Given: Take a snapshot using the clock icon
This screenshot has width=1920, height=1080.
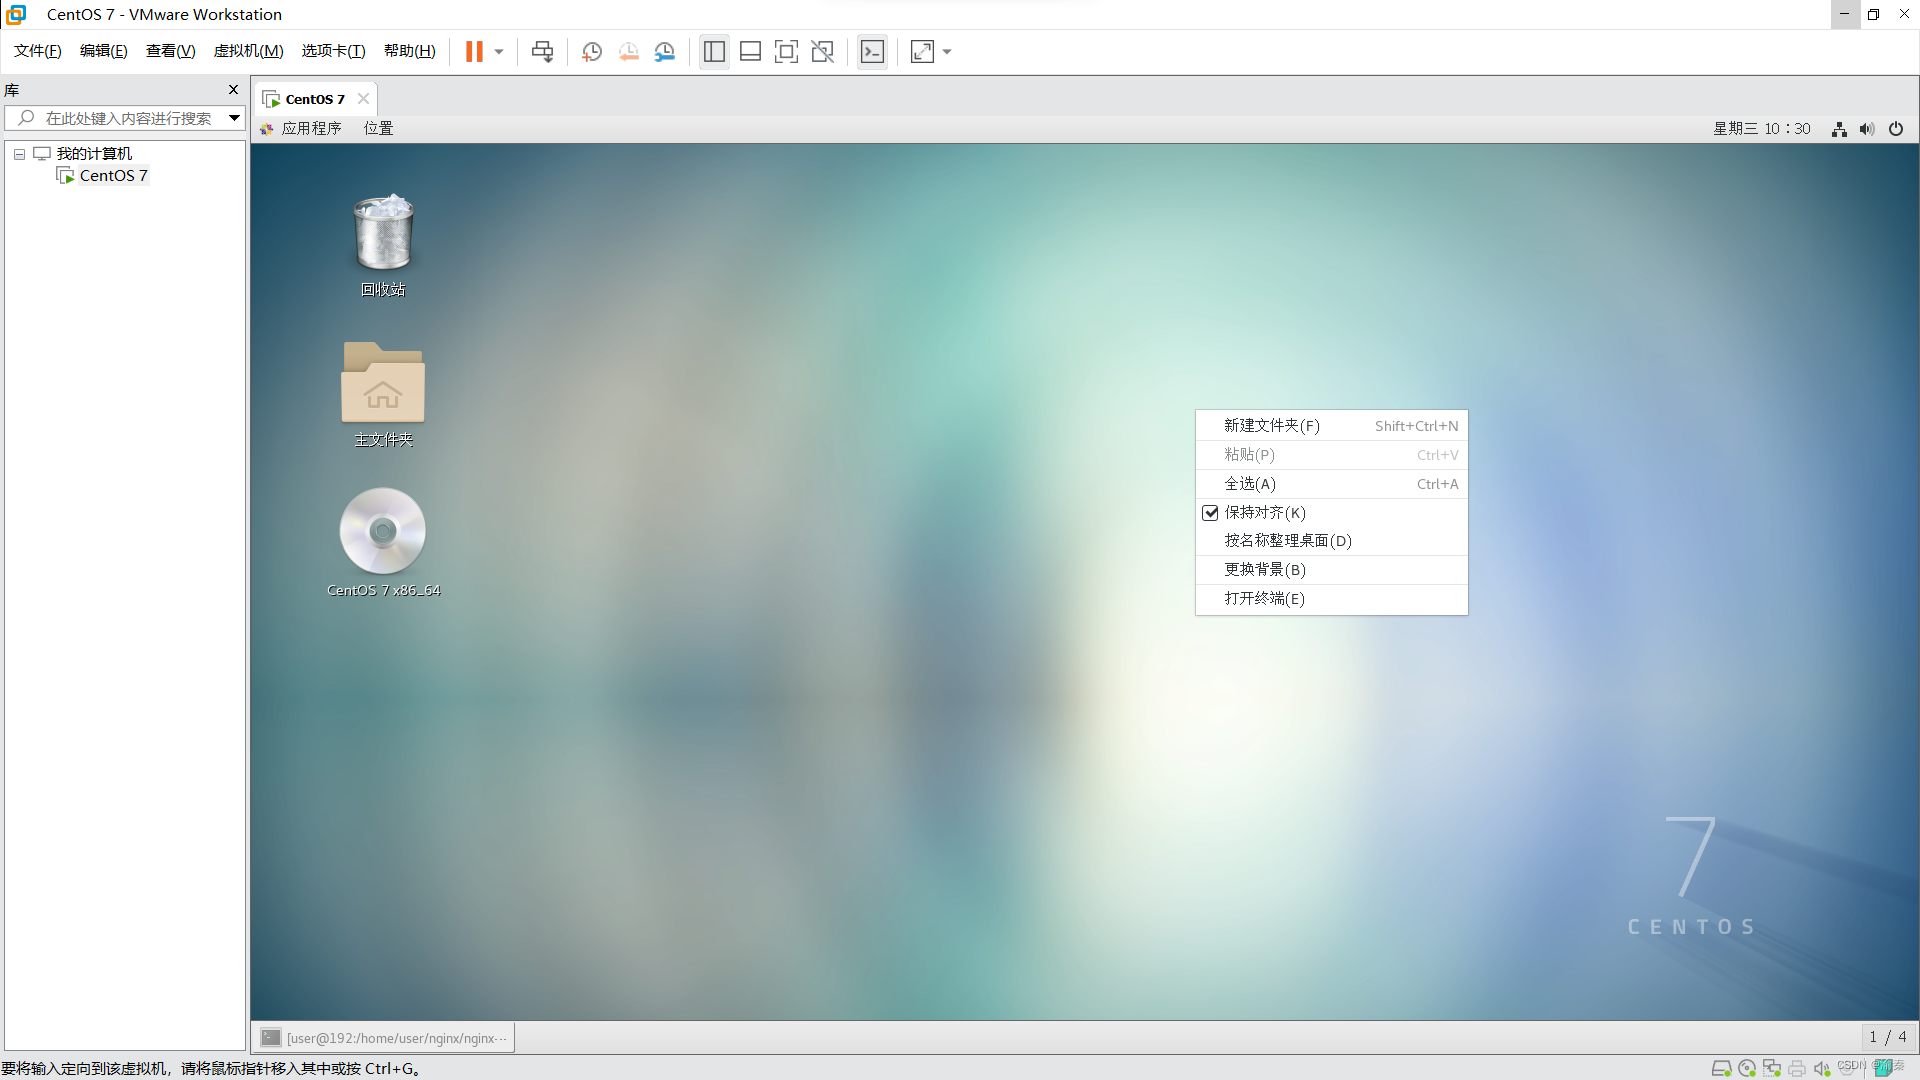Looking at the screenshot, I should [592, 52].
